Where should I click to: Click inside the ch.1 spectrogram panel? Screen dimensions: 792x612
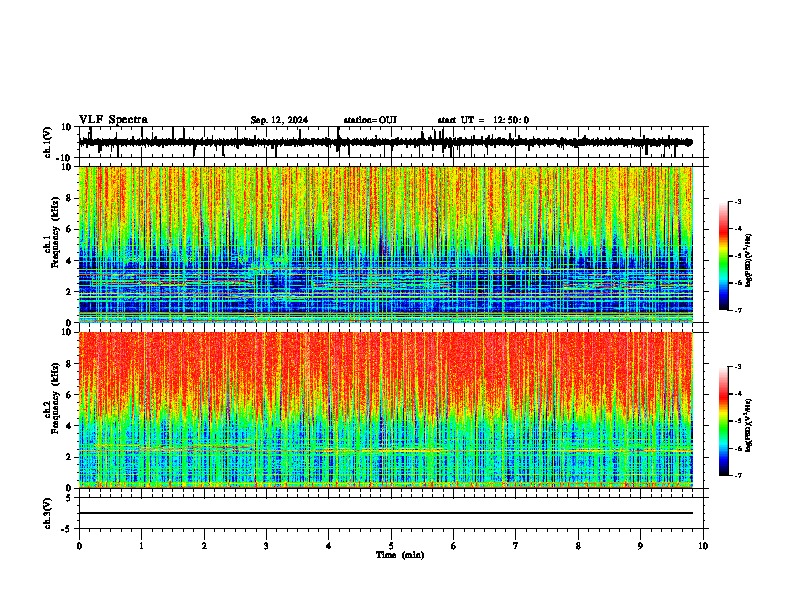click(x=385, y=244)
